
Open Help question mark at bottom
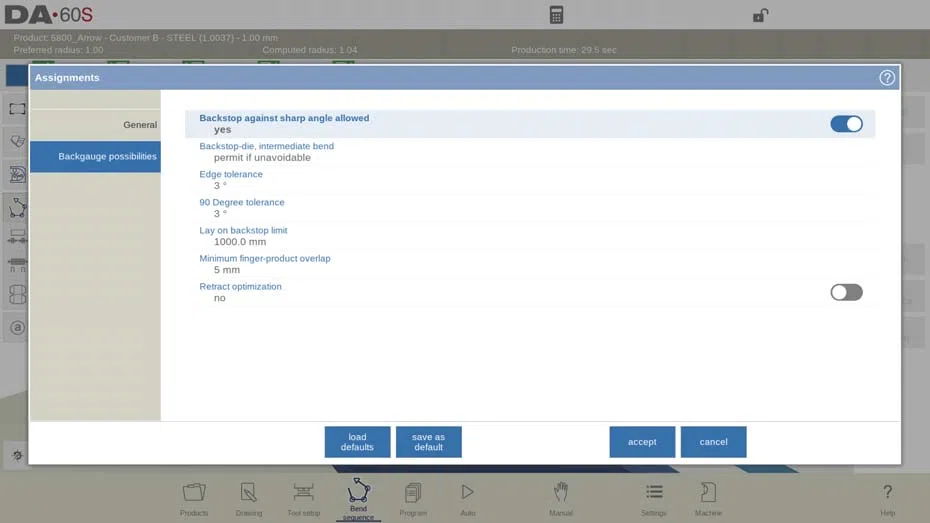click(887, 499)
